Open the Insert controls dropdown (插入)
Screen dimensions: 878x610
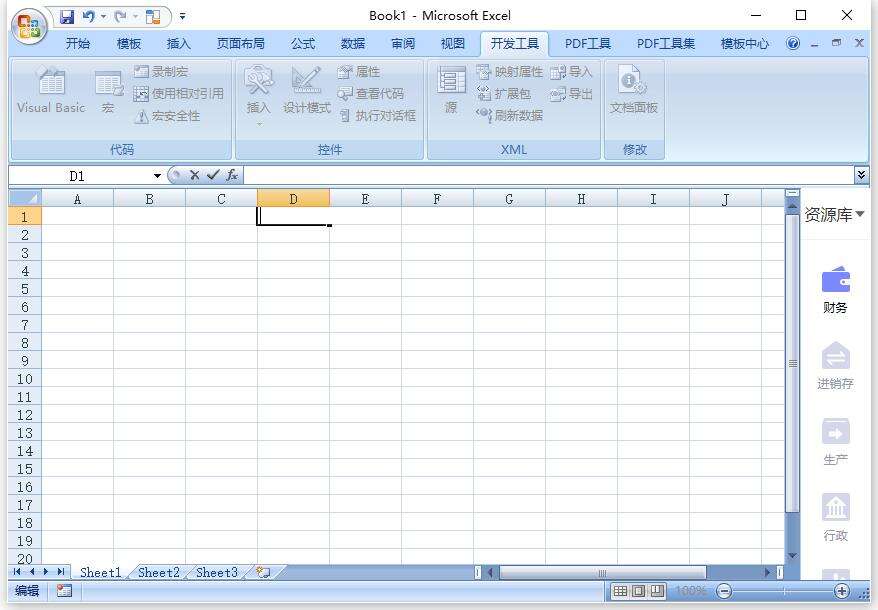[259, 94]
